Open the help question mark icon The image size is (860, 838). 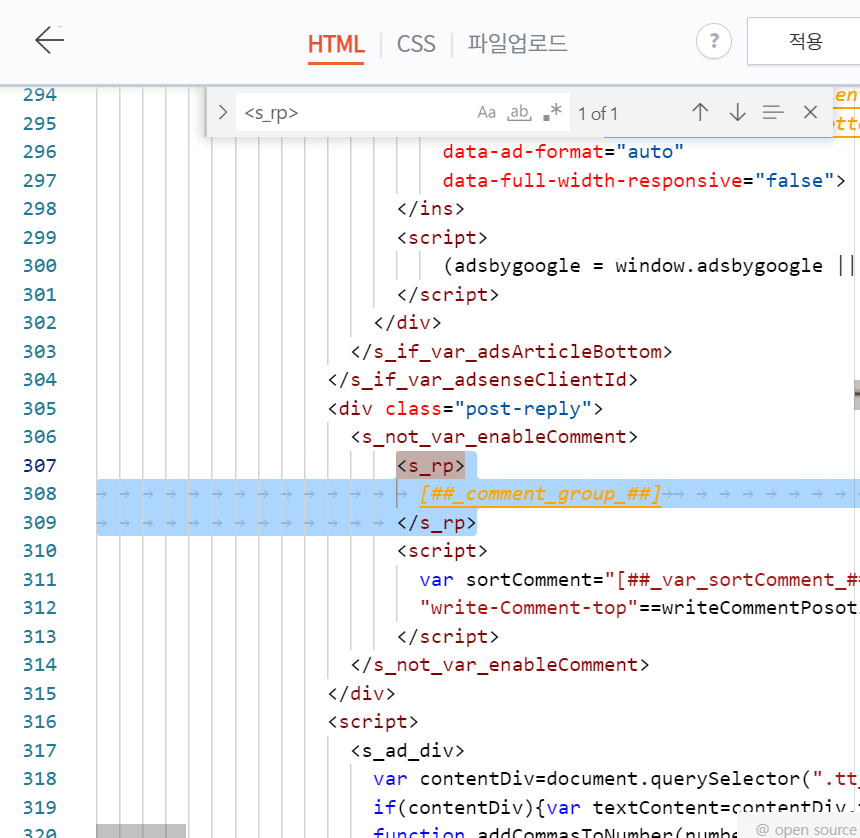pyautogui.click(x=714, y=41)
